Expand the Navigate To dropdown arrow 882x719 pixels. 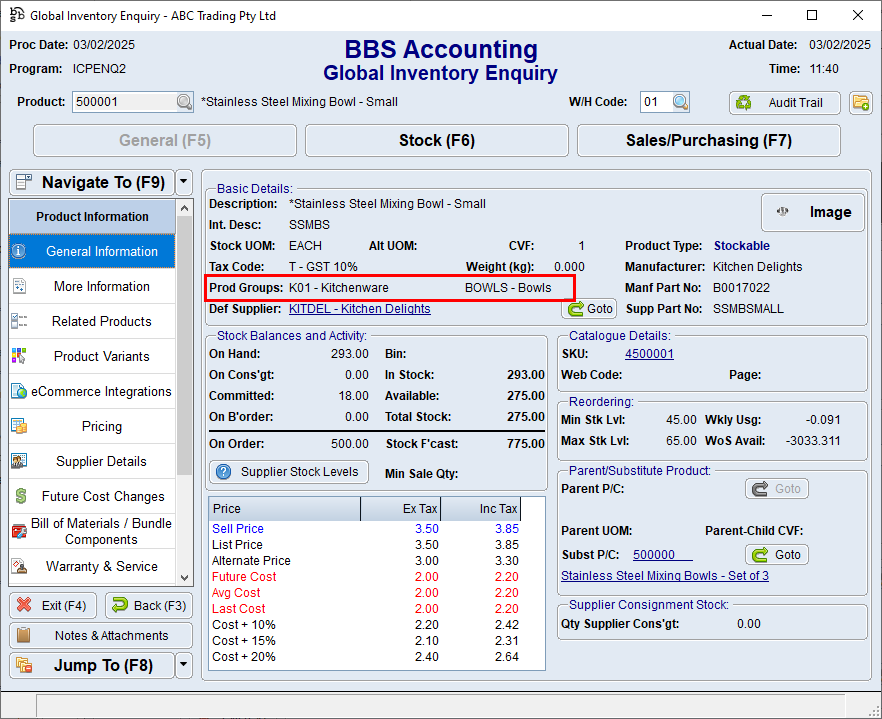[183, 182]
